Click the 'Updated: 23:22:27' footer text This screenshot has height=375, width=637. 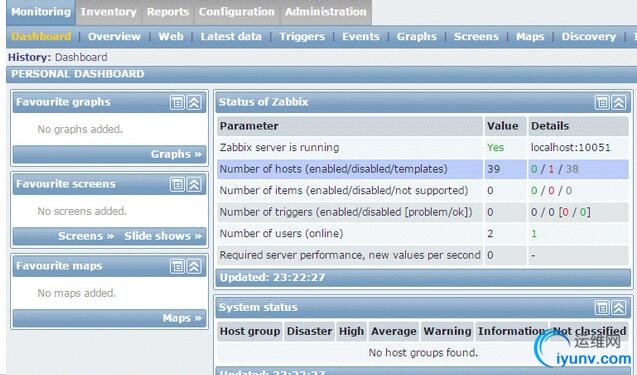click(x=272, y=277)
